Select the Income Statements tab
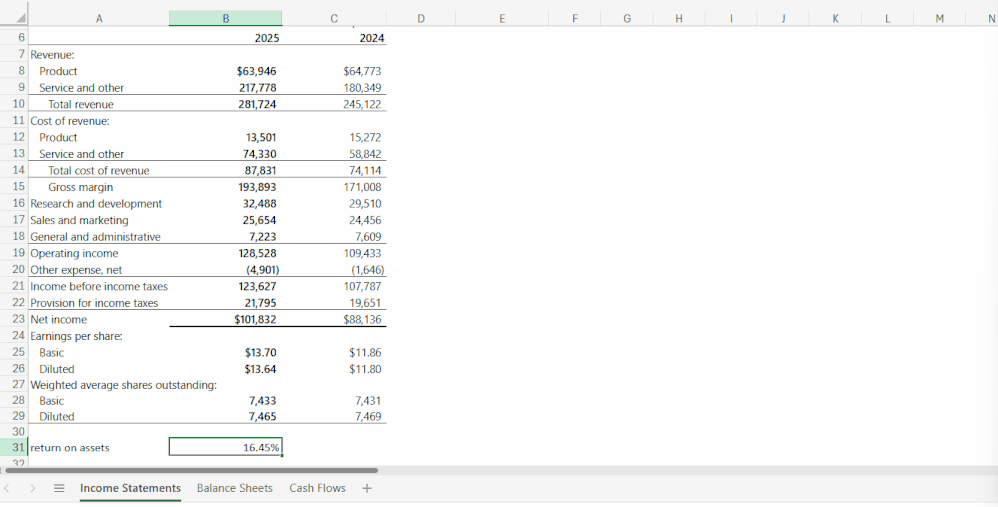Image resolution: width=998 pixels, height=507 pixels. tap(130, 489)
